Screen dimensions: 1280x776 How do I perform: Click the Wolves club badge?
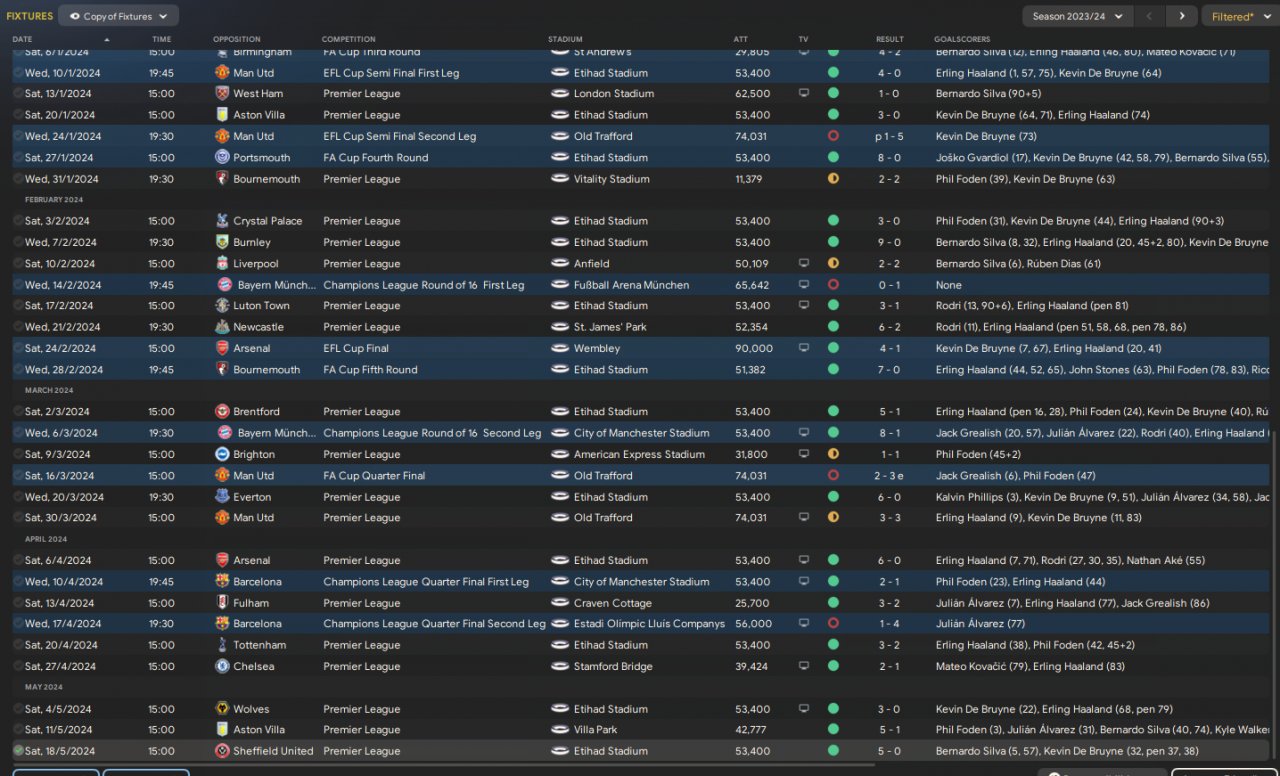pyautogui.click(x=222, y=709)
